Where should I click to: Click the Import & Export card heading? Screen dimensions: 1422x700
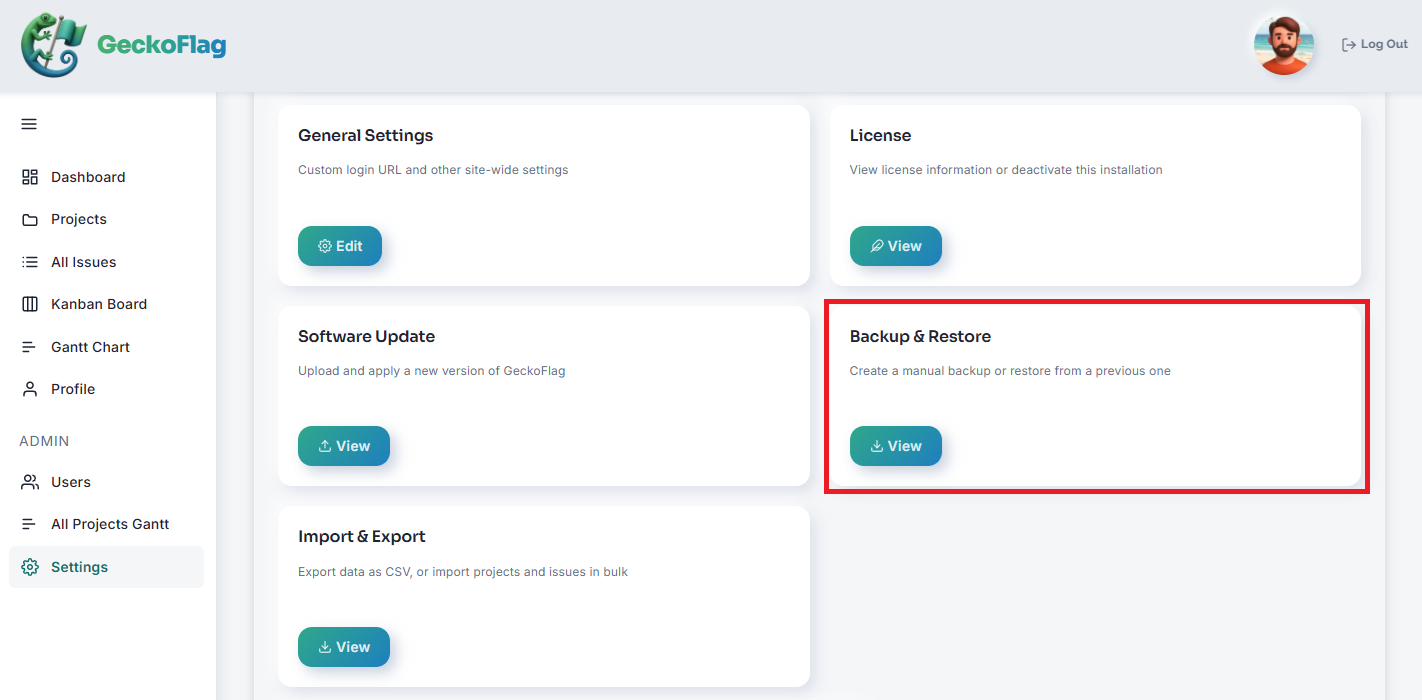click(362, 536)
